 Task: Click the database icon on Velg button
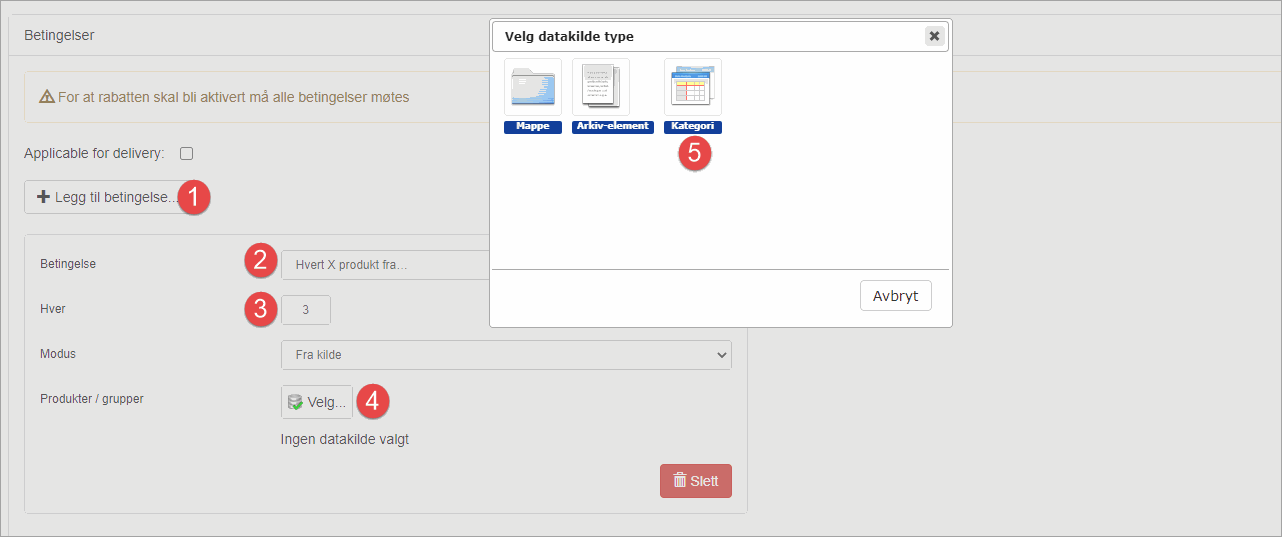click(295, 402)
